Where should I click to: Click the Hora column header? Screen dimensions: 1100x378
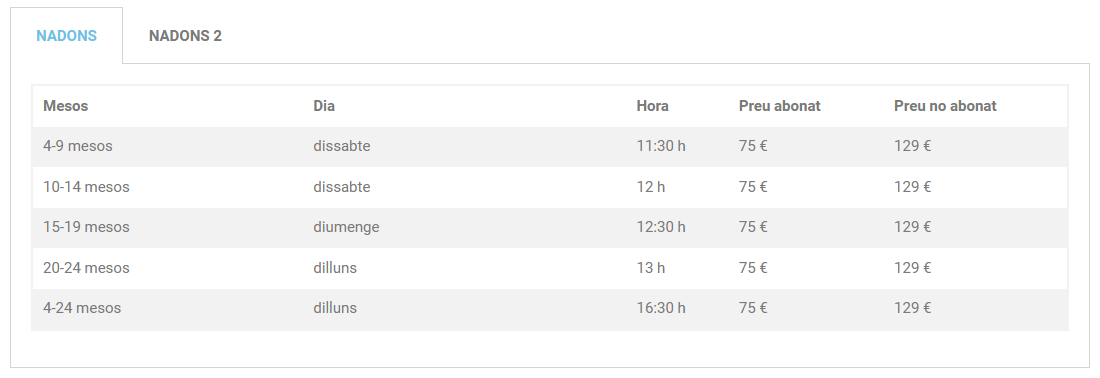coord(652,106)
